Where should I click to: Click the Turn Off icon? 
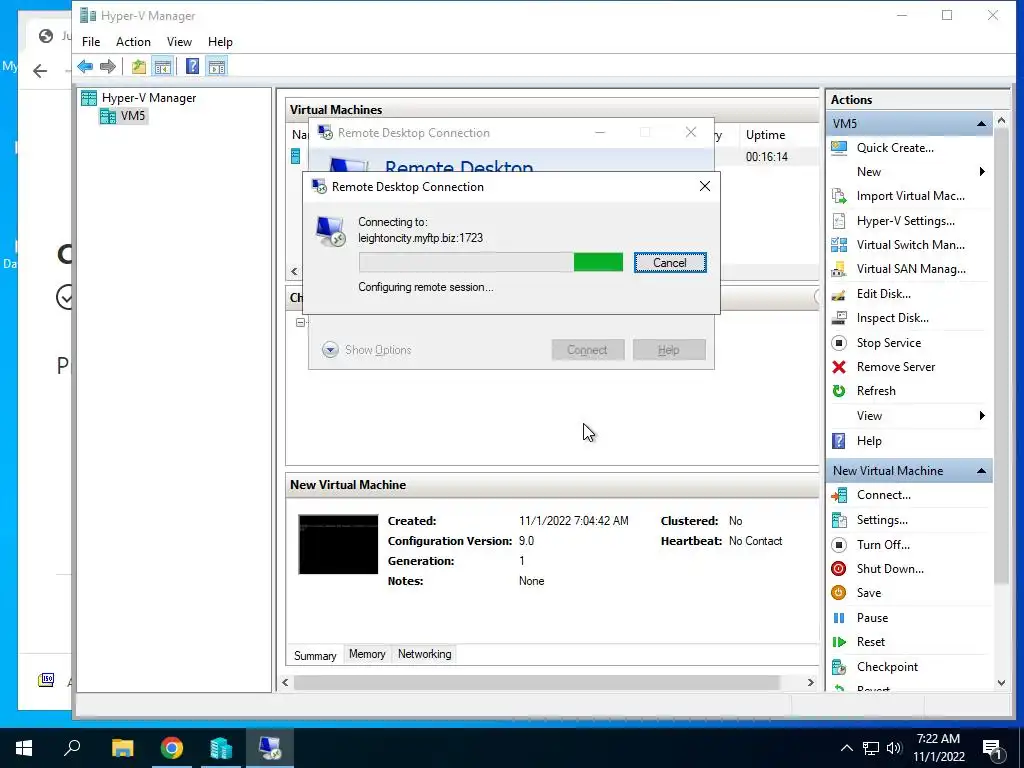(x=839, y=545)
